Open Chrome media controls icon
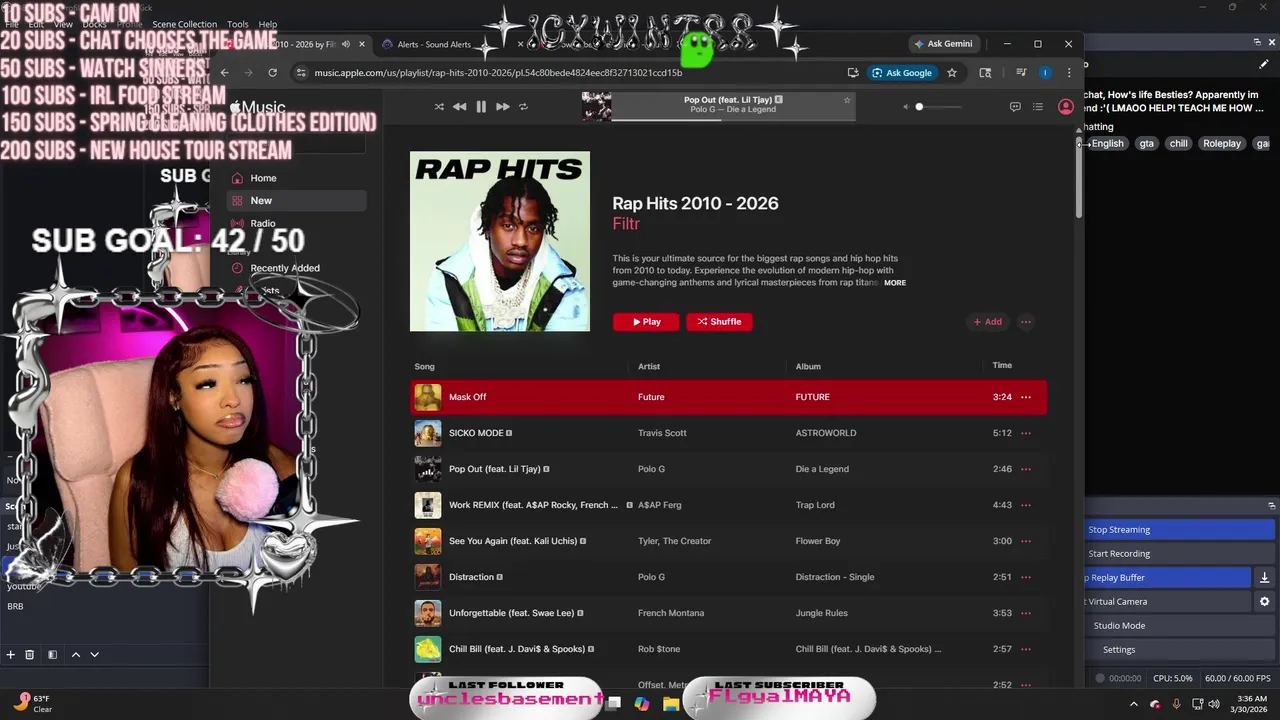The height and width of the screenshot is (720, 1280). (x=1021, y=72)
